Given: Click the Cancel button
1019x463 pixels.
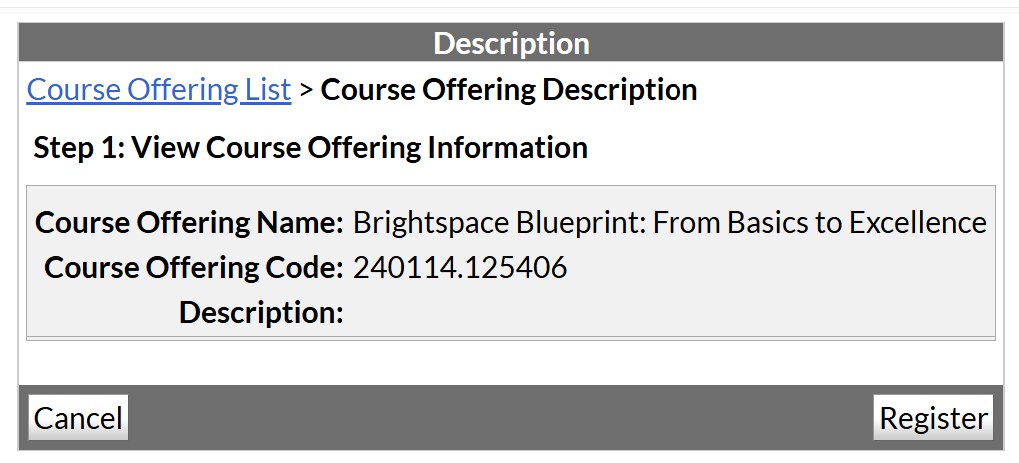Looking at the screenshot, I should 78,418.
